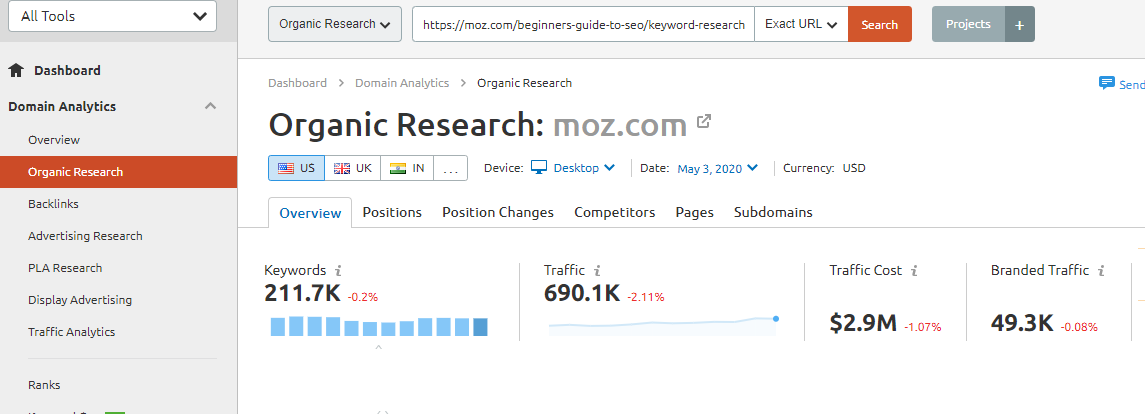Open the May 3, 2020 date picker
This screenshot has height=414, width=1145.
tap(718, 169)
